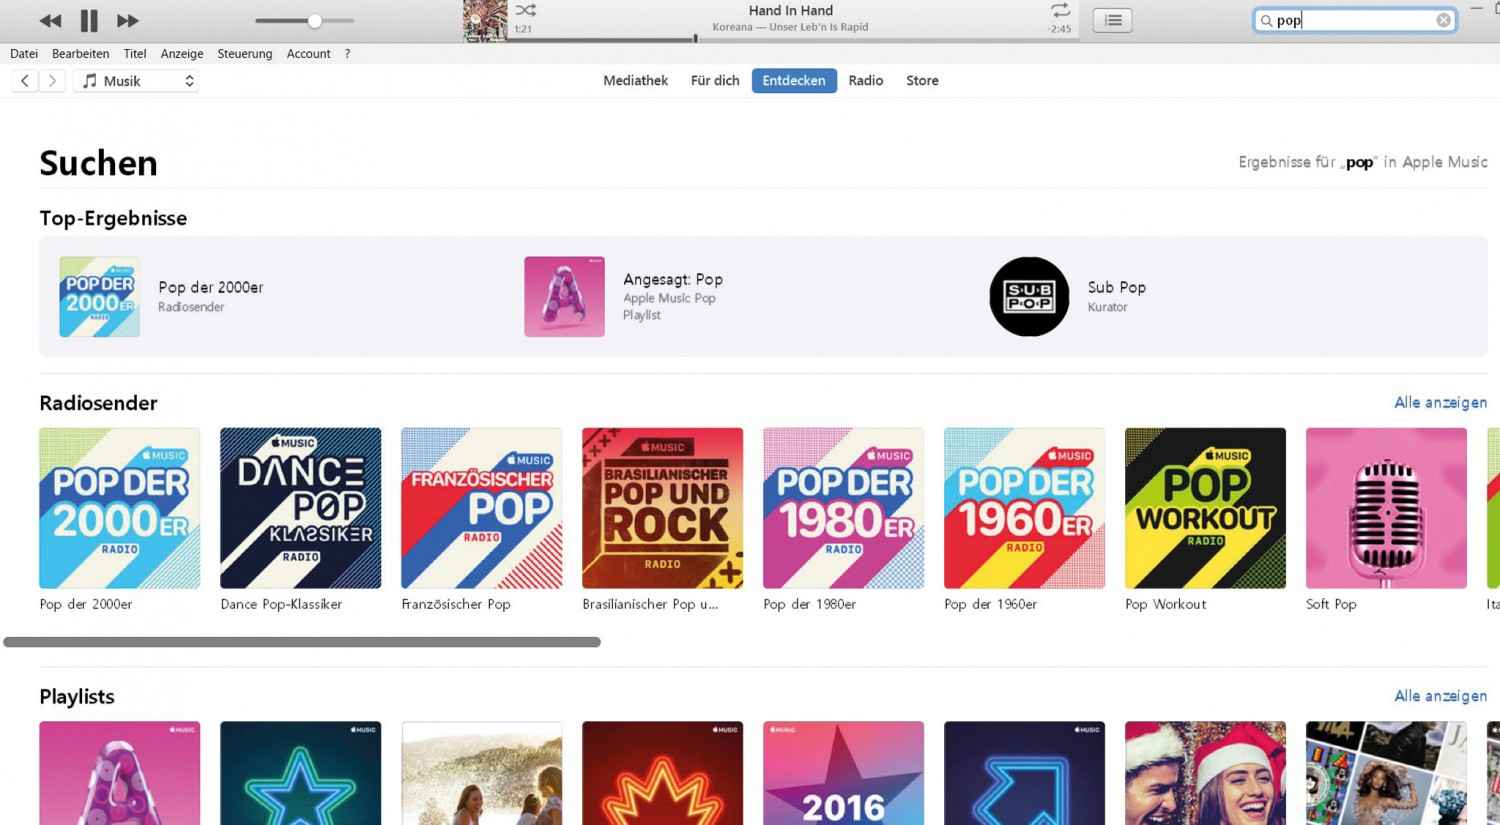Switch to the Mediathek tab
This screenshot has height=825, width=1500.
coord(635,81)
